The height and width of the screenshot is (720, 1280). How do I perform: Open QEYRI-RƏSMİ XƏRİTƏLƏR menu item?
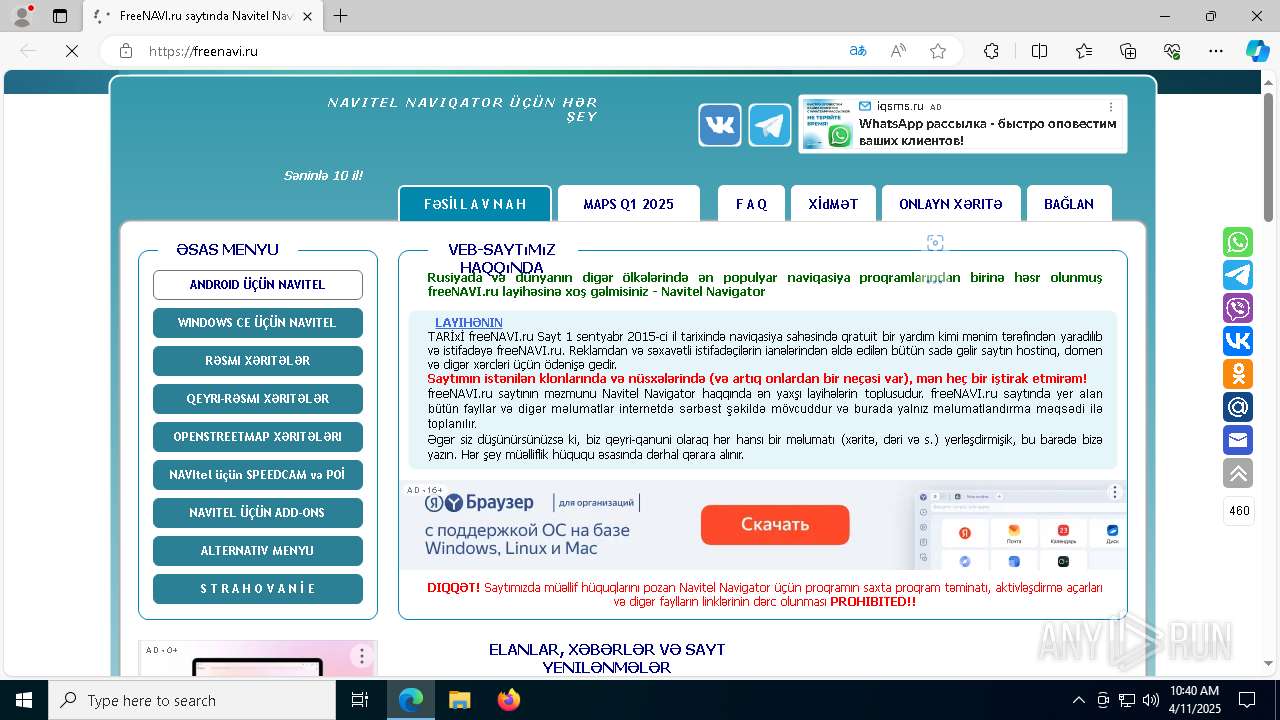(x=258, y=399)
